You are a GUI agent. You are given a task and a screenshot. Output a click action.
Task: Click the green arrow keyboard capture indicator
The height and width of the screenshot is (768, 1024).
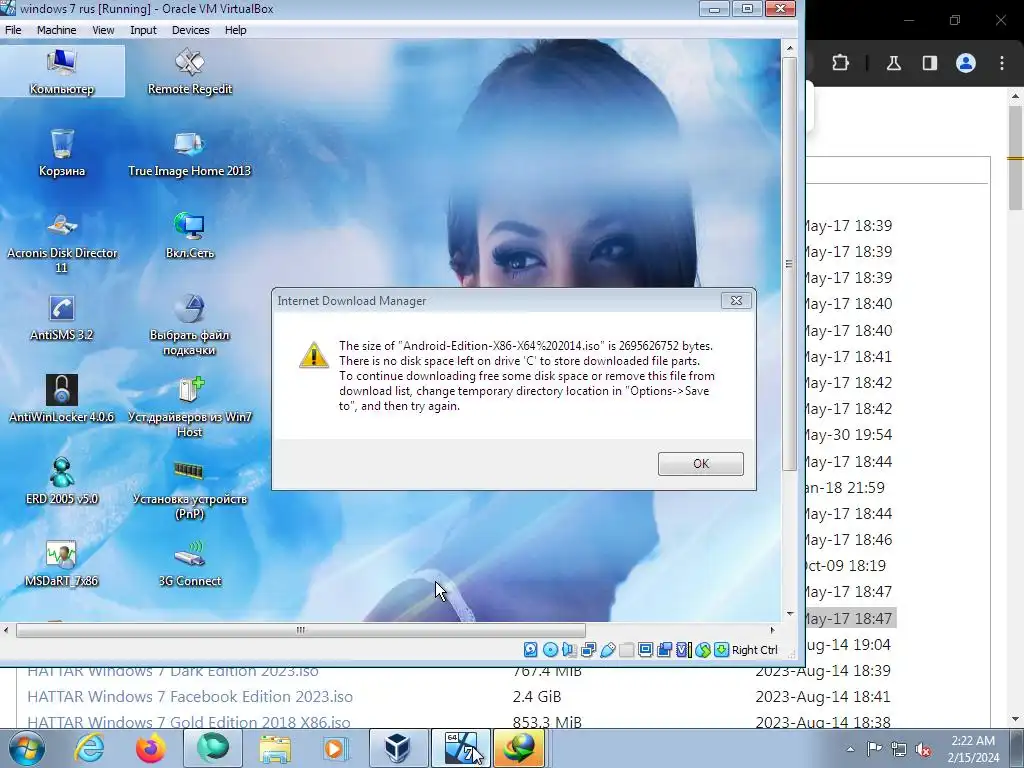pyautogui.click(x=721, y=650)
